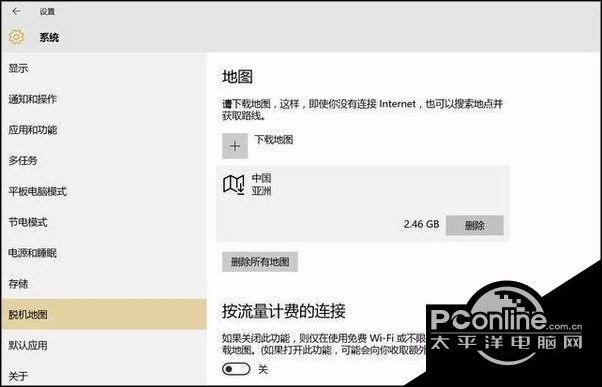This screenshot has height=387, width=602.
Task: Click the 系统 header title
Action: point(49,38)
